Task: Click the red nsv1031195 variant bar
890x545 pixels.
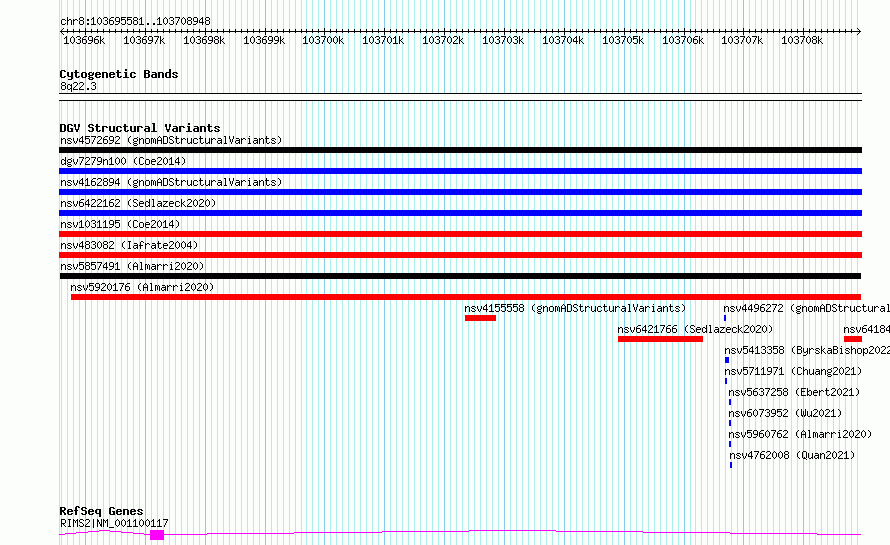Action: [x=460, y=234]
